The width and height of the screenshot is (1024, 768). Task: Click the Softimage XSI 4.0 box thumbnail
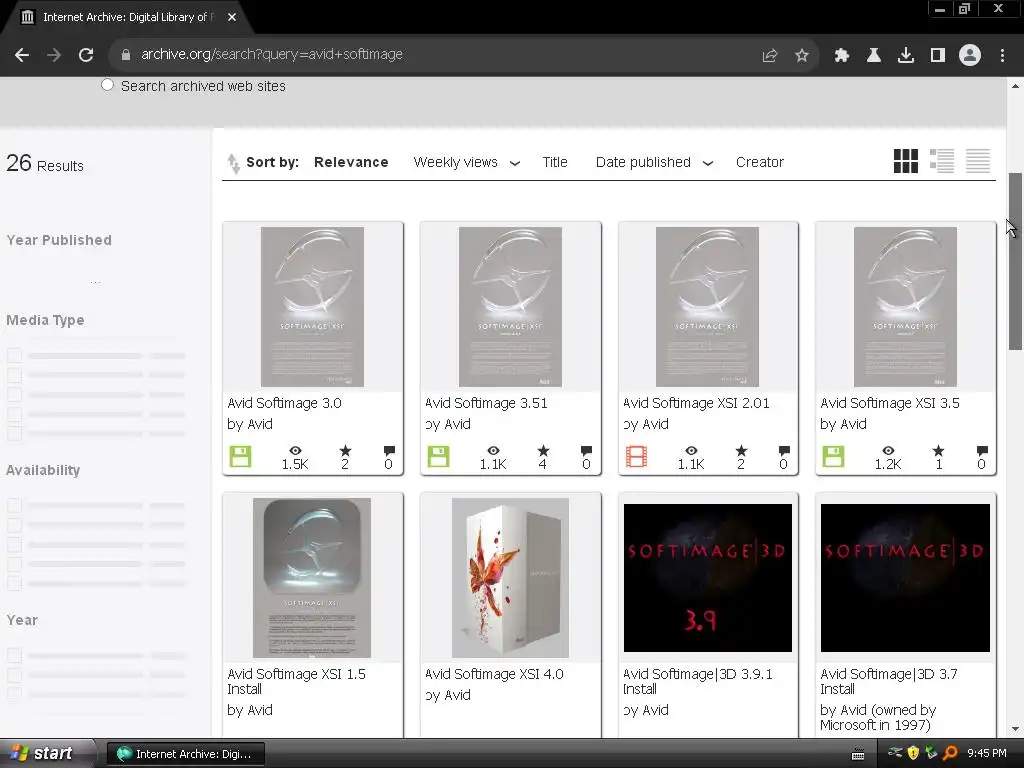click(x=510, y=578)
